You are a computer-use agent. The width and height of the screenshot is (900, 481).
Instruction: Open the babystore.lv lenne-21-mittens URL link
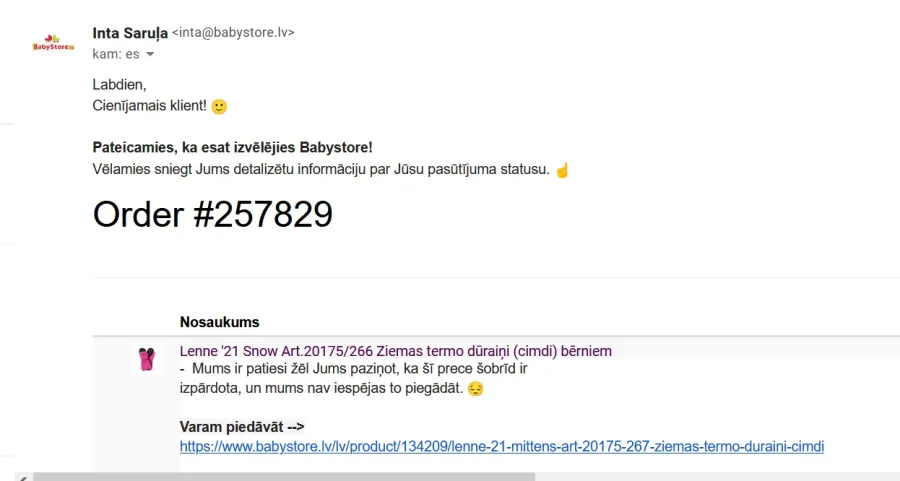pos(502,447)
